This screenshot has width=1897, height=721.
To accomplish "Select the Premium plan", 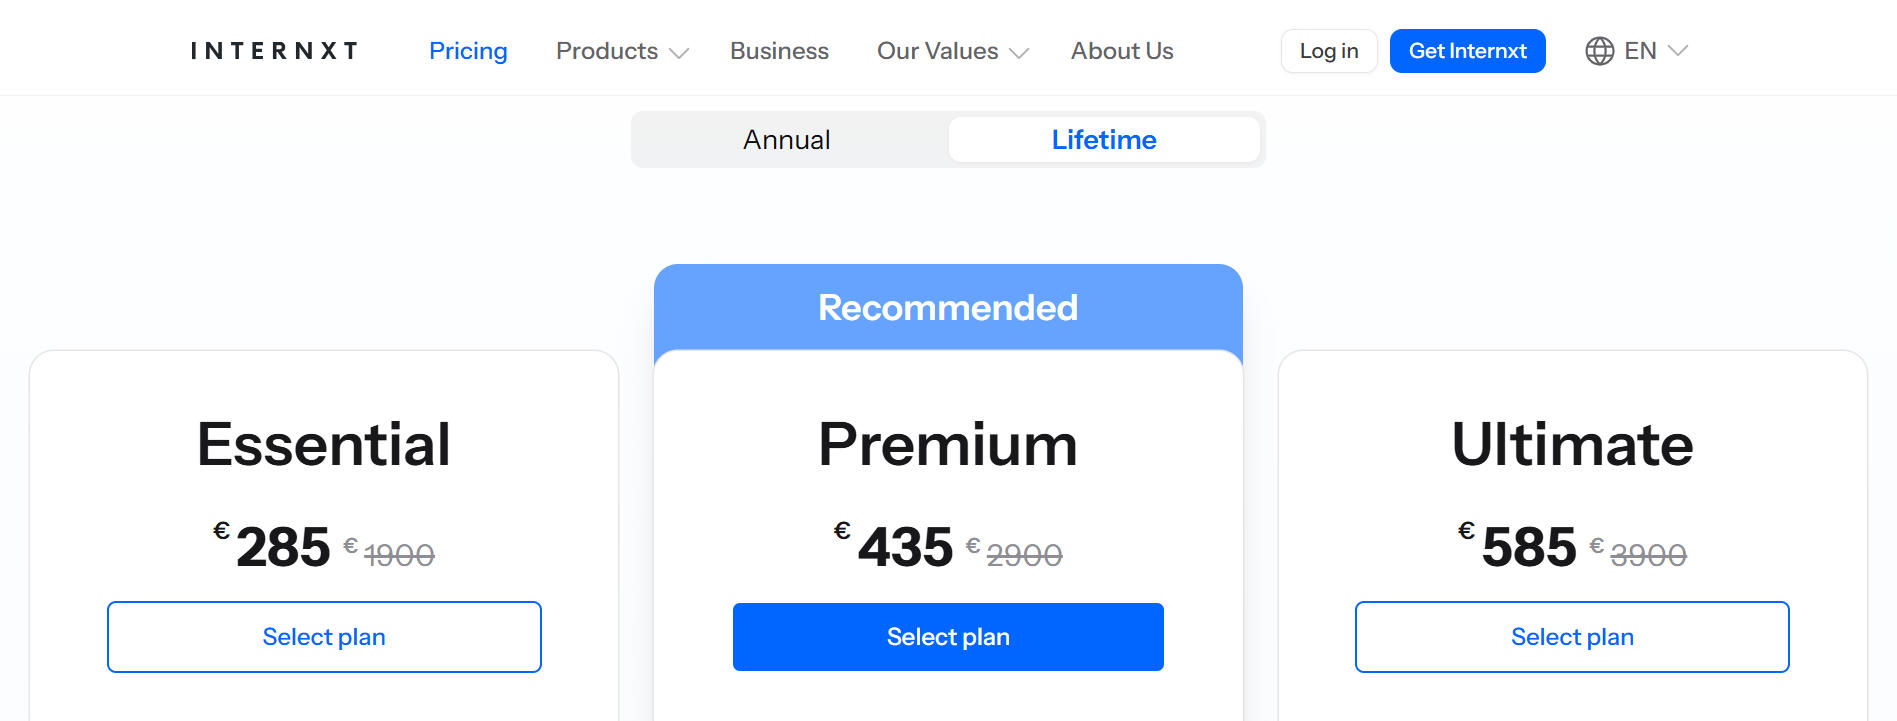I will pos(948,637).
